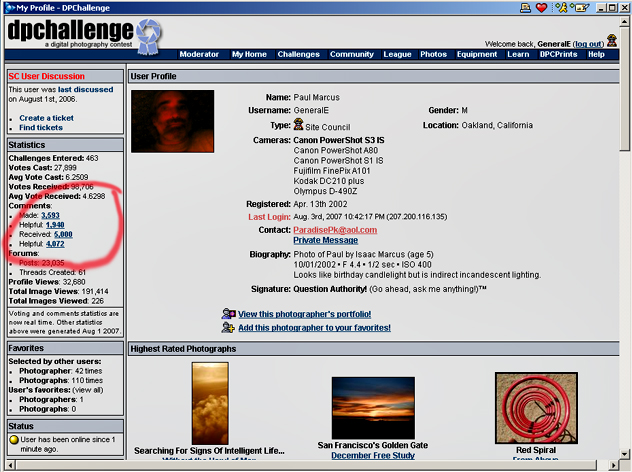Screen dimensions: 632x472
Task: Click the vertical scrollbar up arrow
Action: 625,22
